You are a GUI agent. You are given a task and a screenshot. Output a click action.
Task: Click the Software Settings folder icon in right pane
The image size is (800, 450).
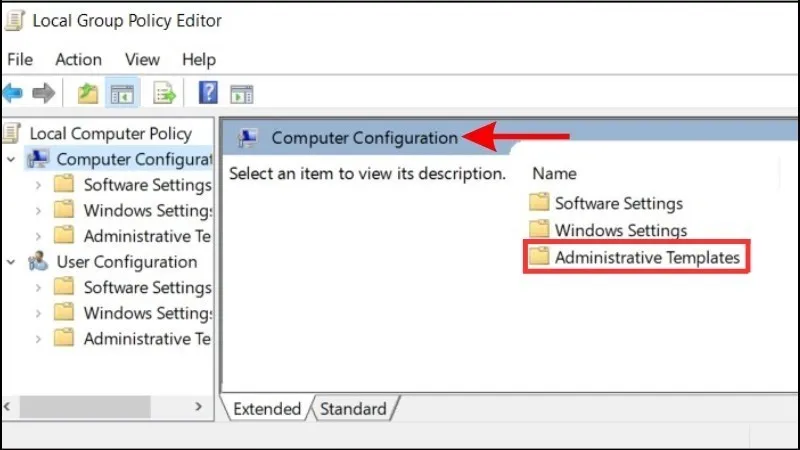pyautogui.click(x=539, y=202)
